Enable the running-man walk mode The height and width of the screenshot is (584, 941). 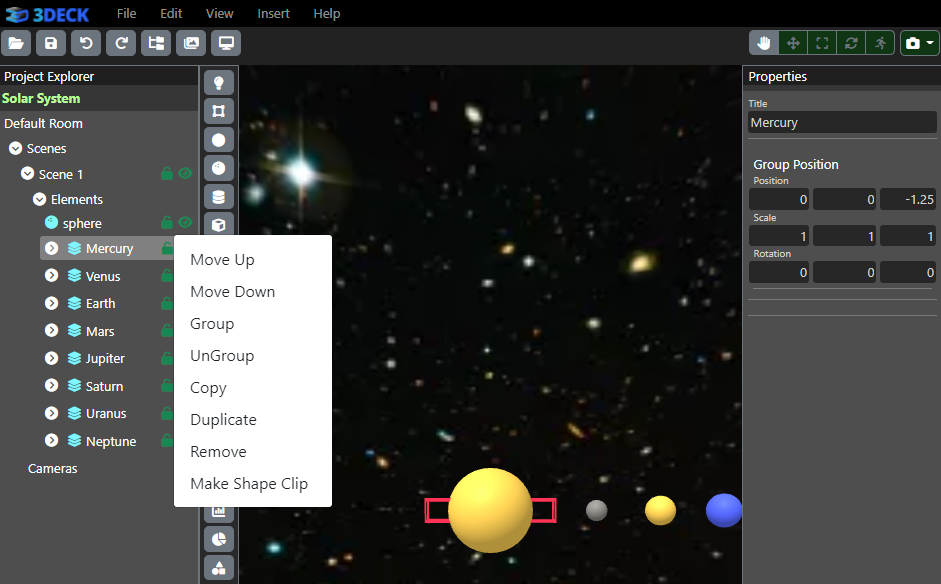[880, 43]
